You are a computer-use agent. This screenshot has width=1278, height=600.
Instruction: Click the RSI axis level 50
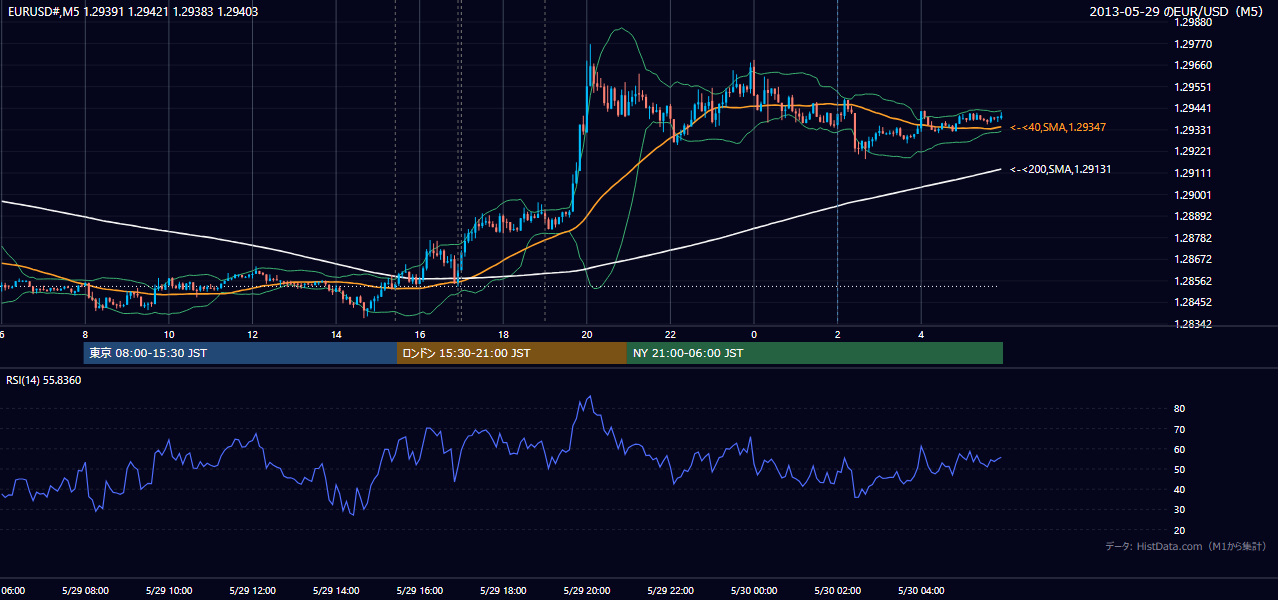point(1179,469)
